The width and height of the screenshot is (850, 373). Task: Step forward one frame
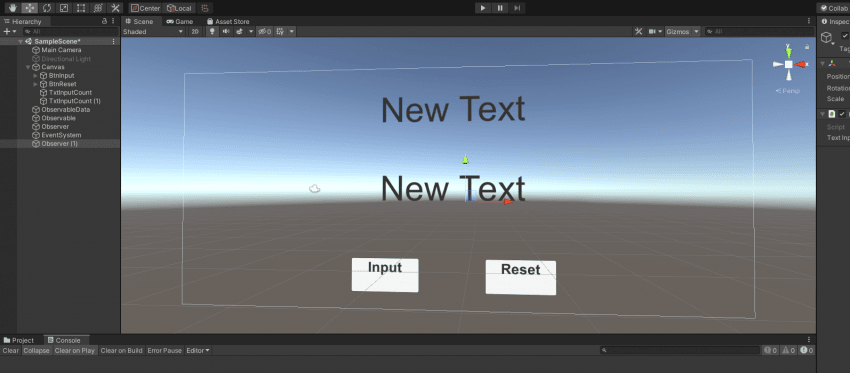[517, 8]
